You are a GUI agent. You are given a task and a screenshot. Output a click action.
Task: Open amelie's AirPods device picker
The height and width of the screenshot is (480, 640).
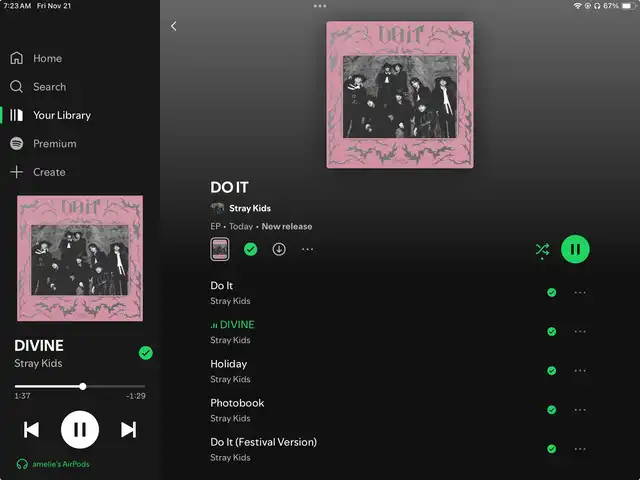coord(53,464)
